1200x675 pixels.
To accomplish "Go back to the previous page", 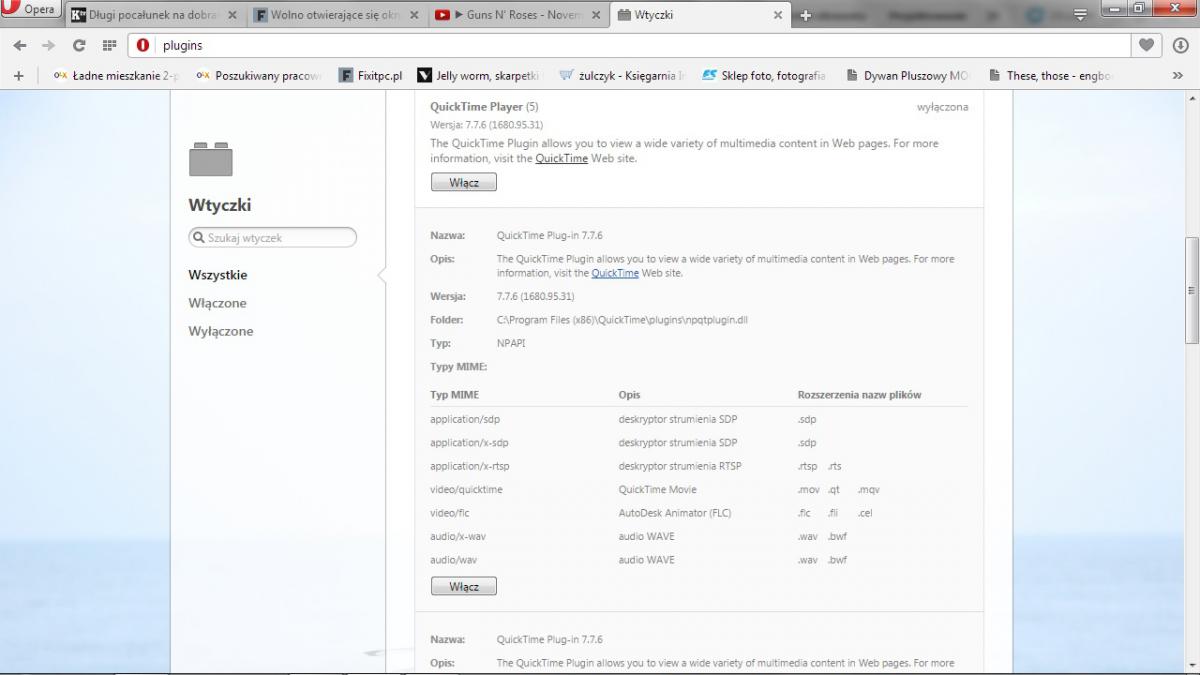I will [20, 45].
